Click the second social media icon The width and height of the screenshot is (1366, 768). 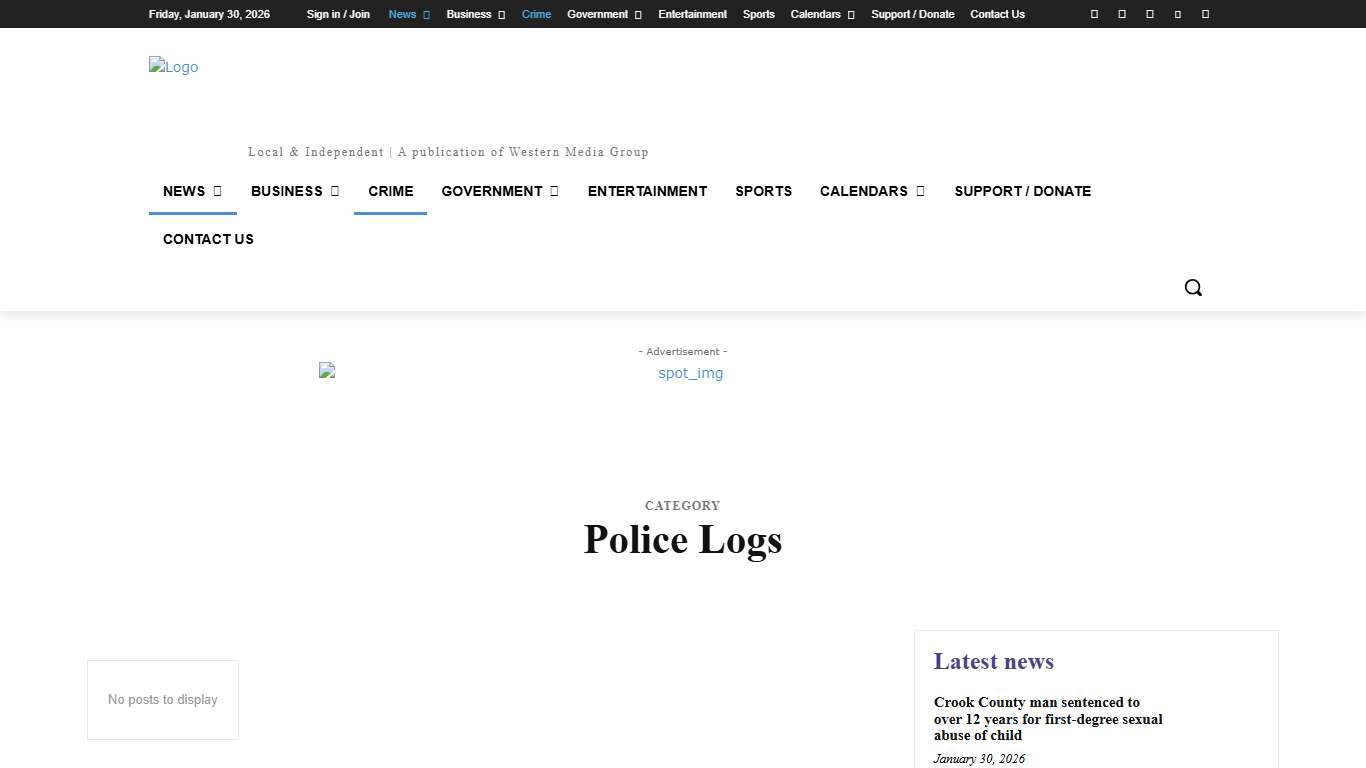pos(1121,14)
